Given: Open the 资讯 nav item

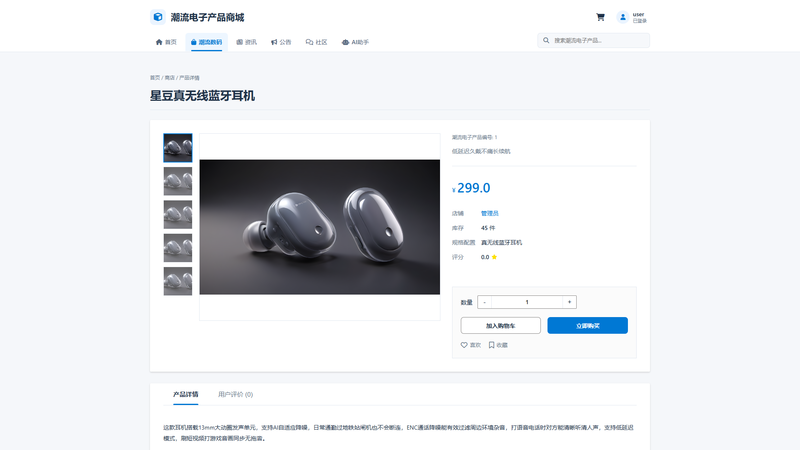Looking at the screenshot, I should click(x=246, y=42).
